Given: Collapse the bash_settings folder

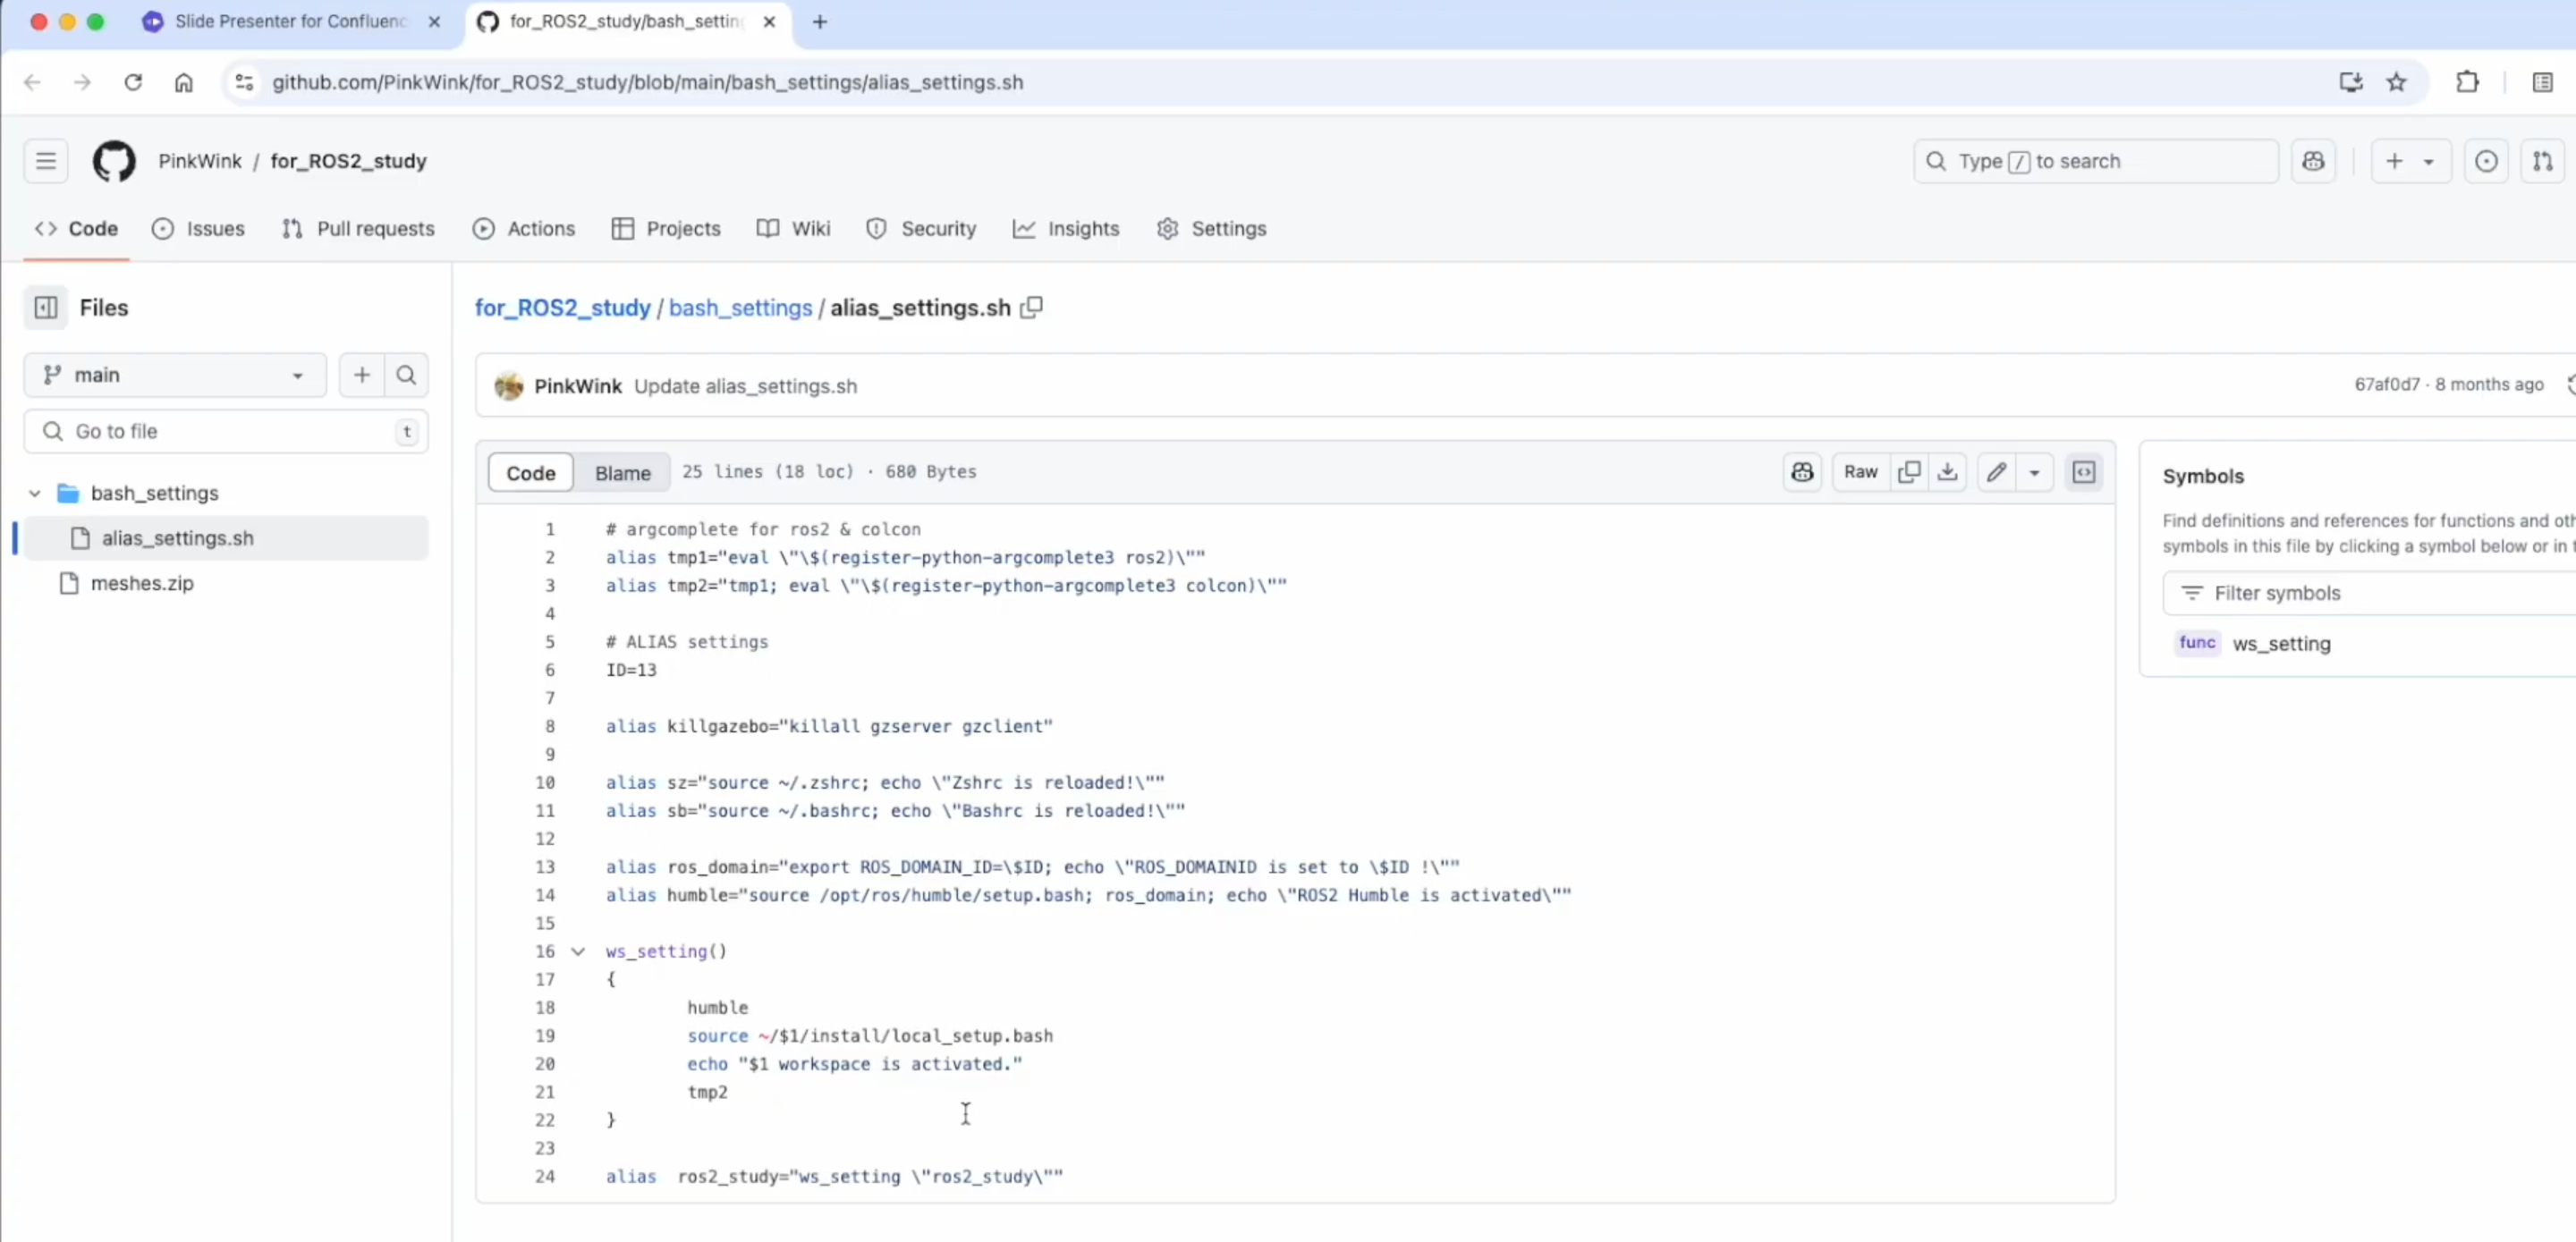Looking at the screenshot, I should coord(35,493).
